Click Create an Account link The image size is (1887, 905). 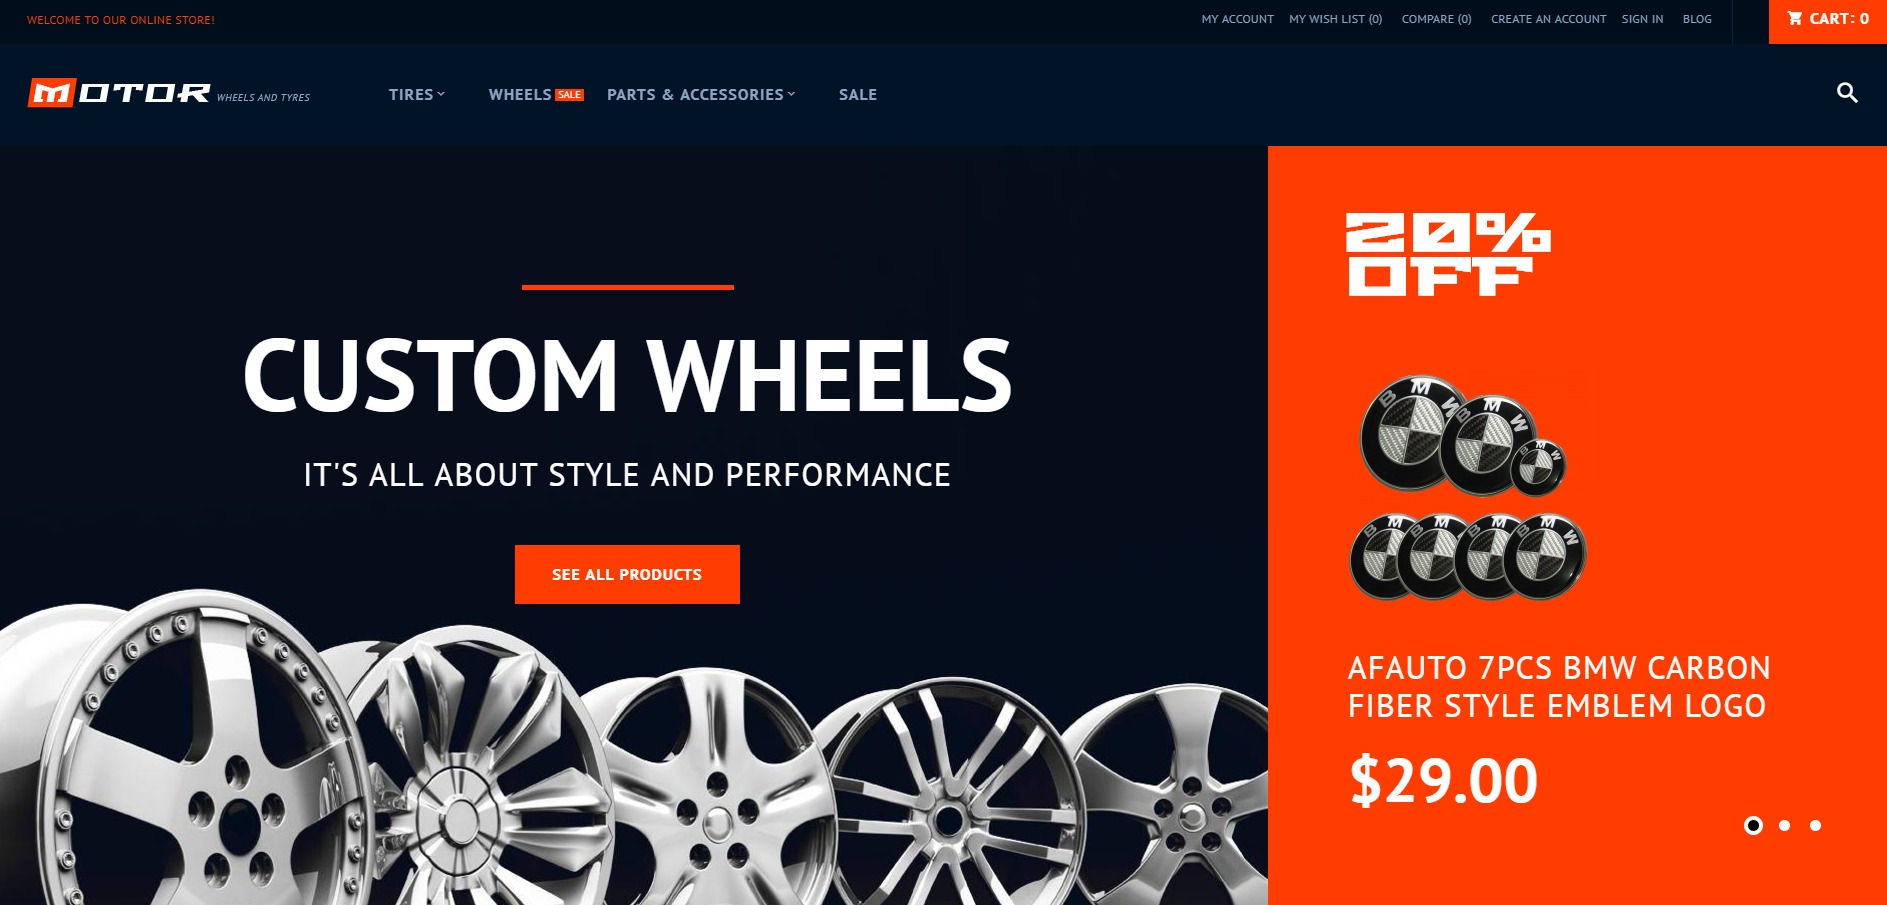pos(1548,19)
